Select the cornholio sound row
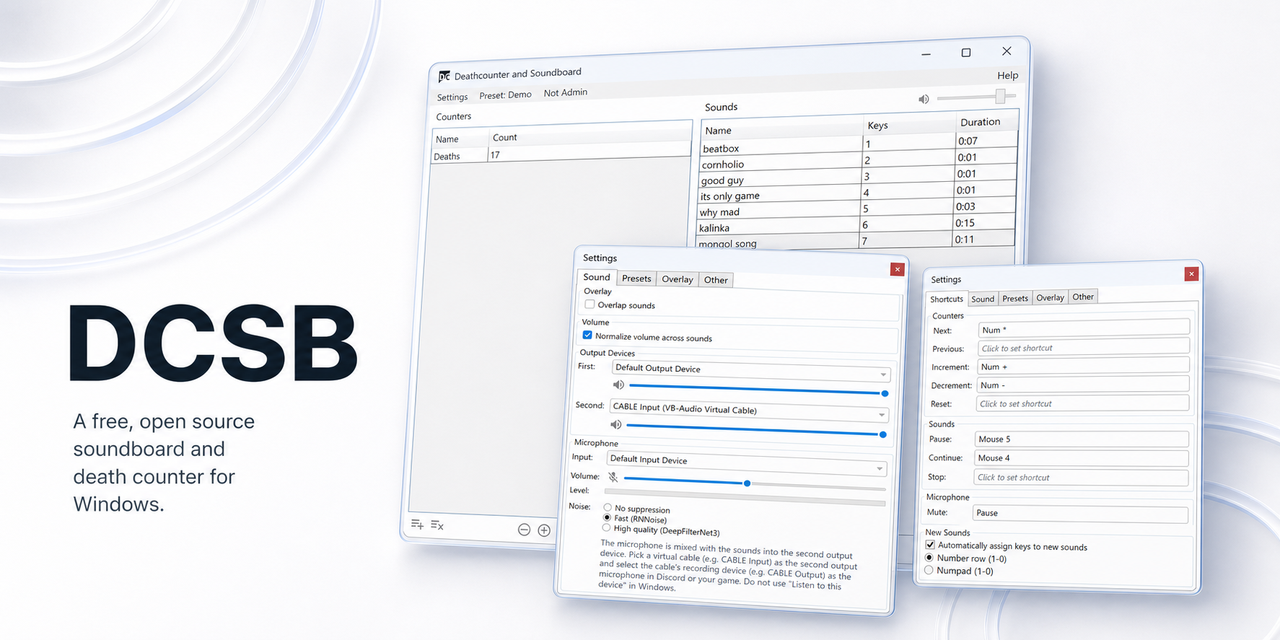Viewport: 1280px width, 640px height. [x=859, y=161]
